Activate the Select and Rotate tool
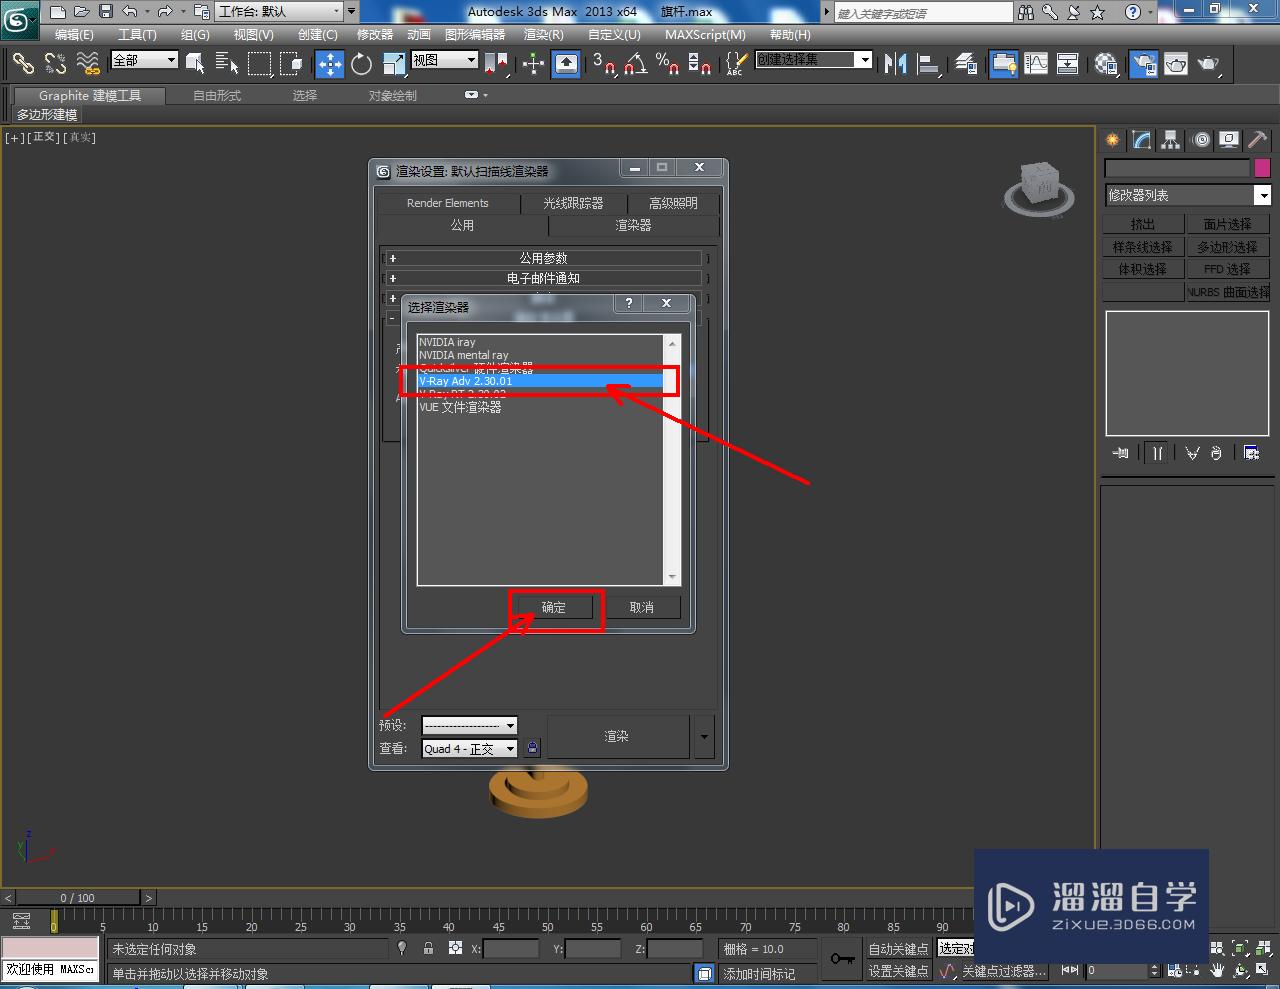The image size is (1280, 989). click(362, 64)
